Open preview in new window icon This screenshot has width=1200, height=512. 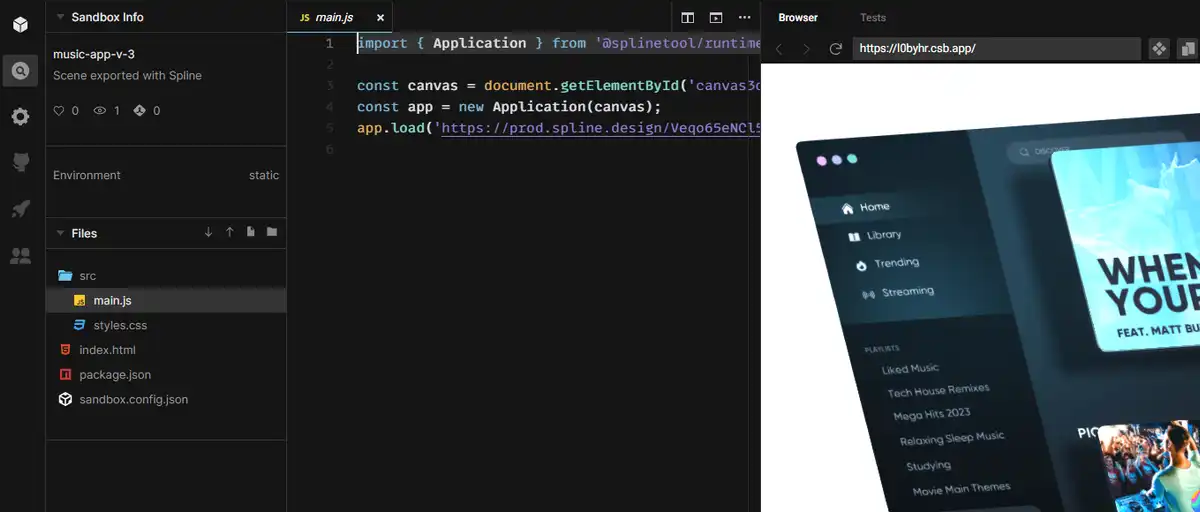tap(1187, 48)
